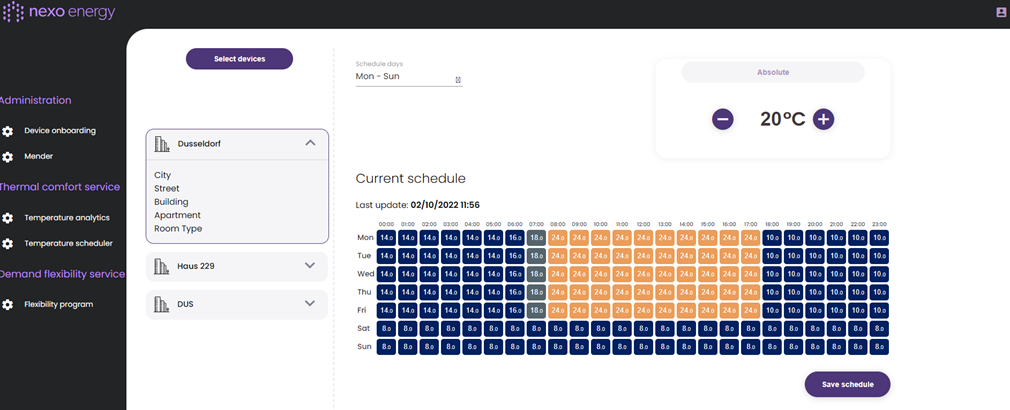Open Temperature scheduler menu item
The width and height of the screenshot is (1010, 410).
coord(68,243)
